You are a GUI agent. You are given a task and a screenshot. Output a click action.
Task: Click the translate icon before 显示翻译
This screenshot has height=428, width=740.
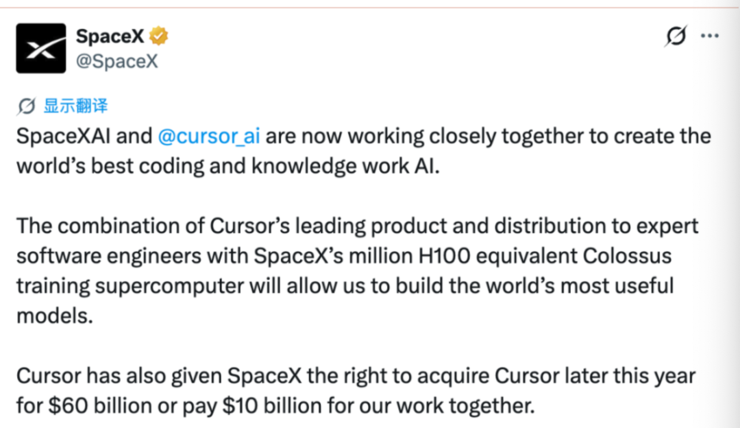tap(28, 106)
